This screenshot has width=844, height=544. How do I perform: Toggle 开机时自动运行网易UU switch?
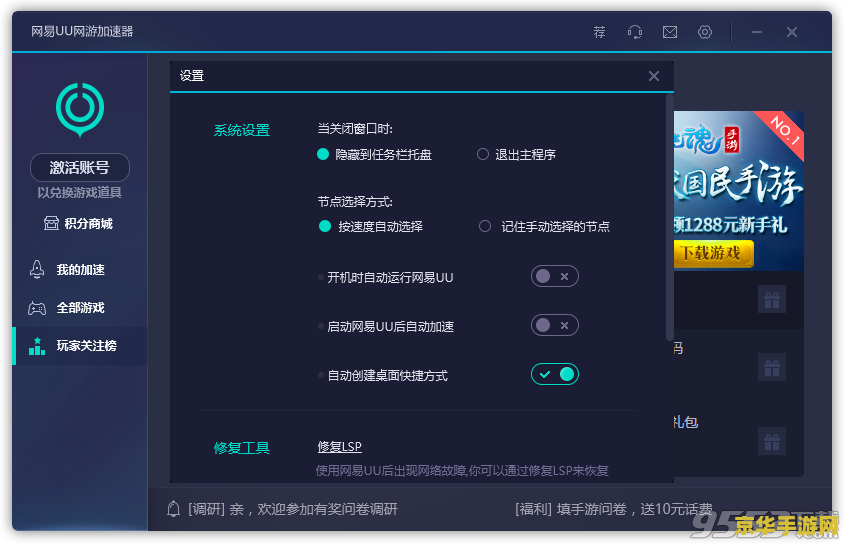(x=554, y=277)
